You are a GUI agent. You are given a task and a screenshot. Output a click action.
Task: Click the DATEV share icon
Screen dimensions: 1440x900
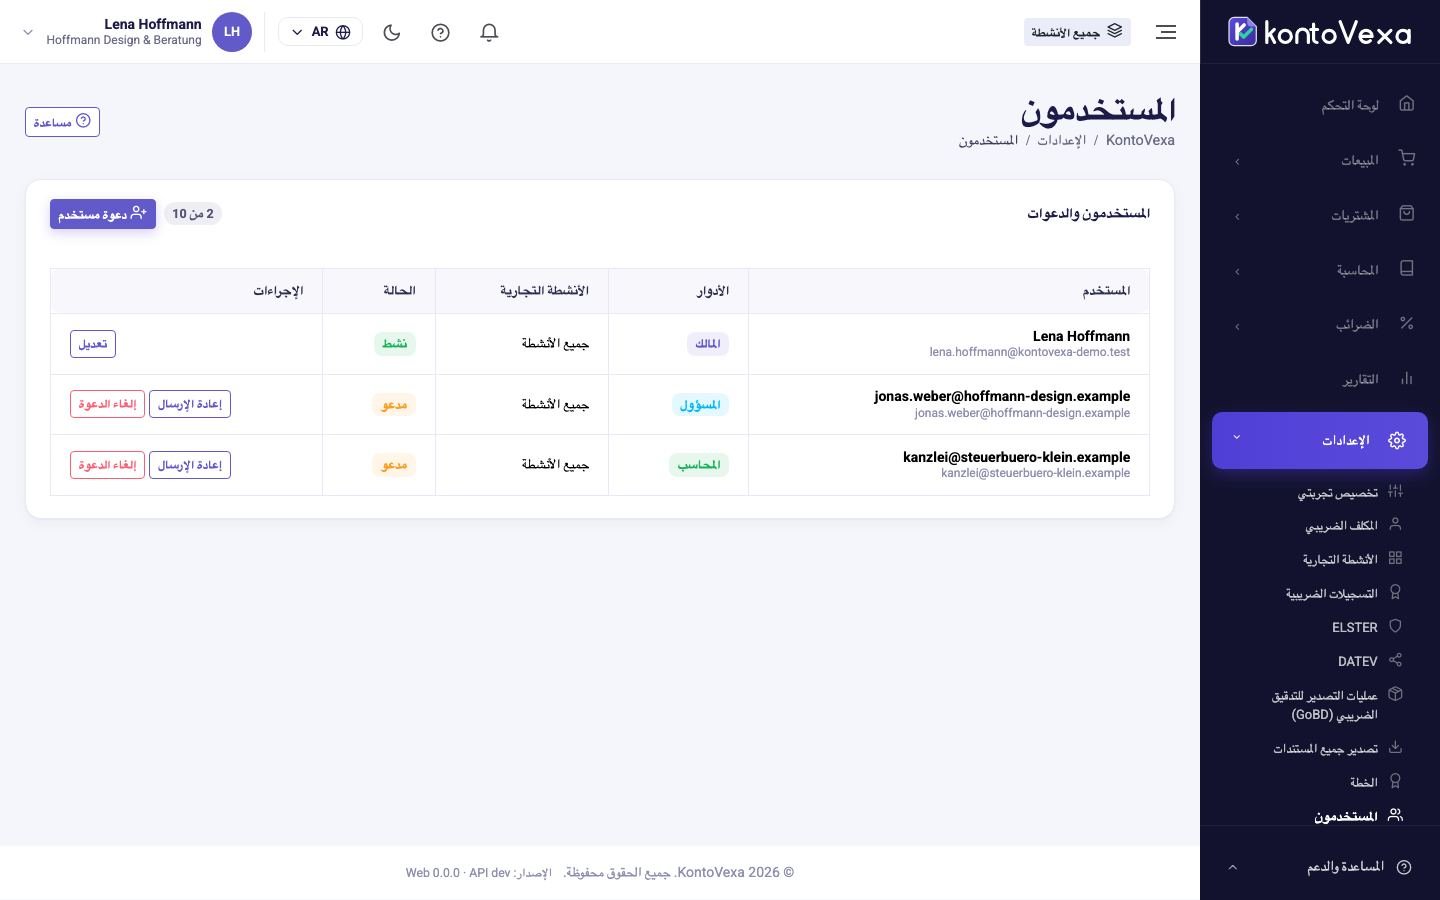(x=1396, y=660)
